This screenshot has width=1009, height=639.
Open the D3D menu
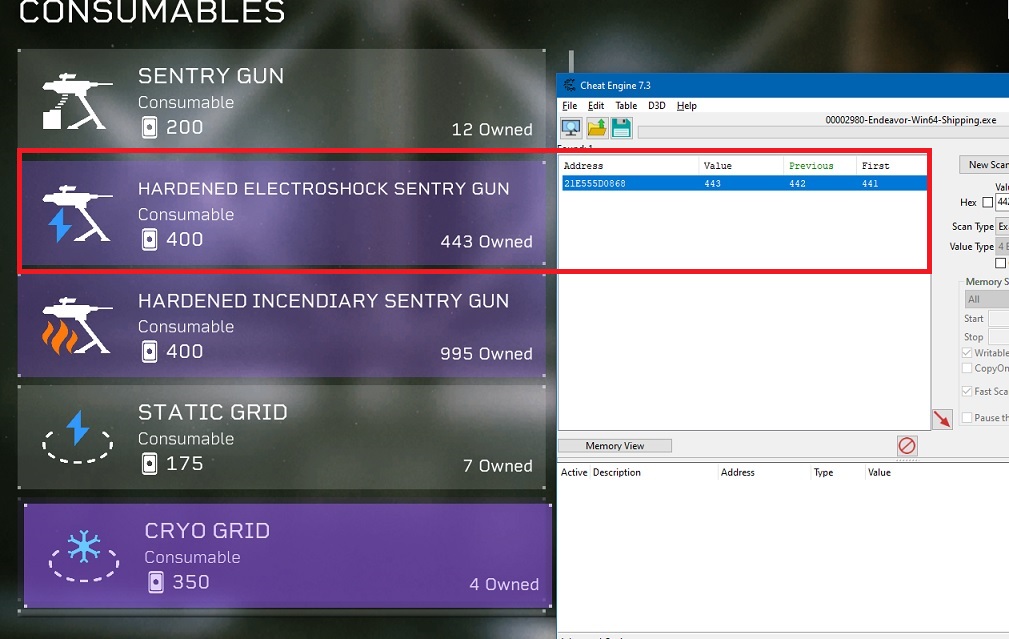656,106
